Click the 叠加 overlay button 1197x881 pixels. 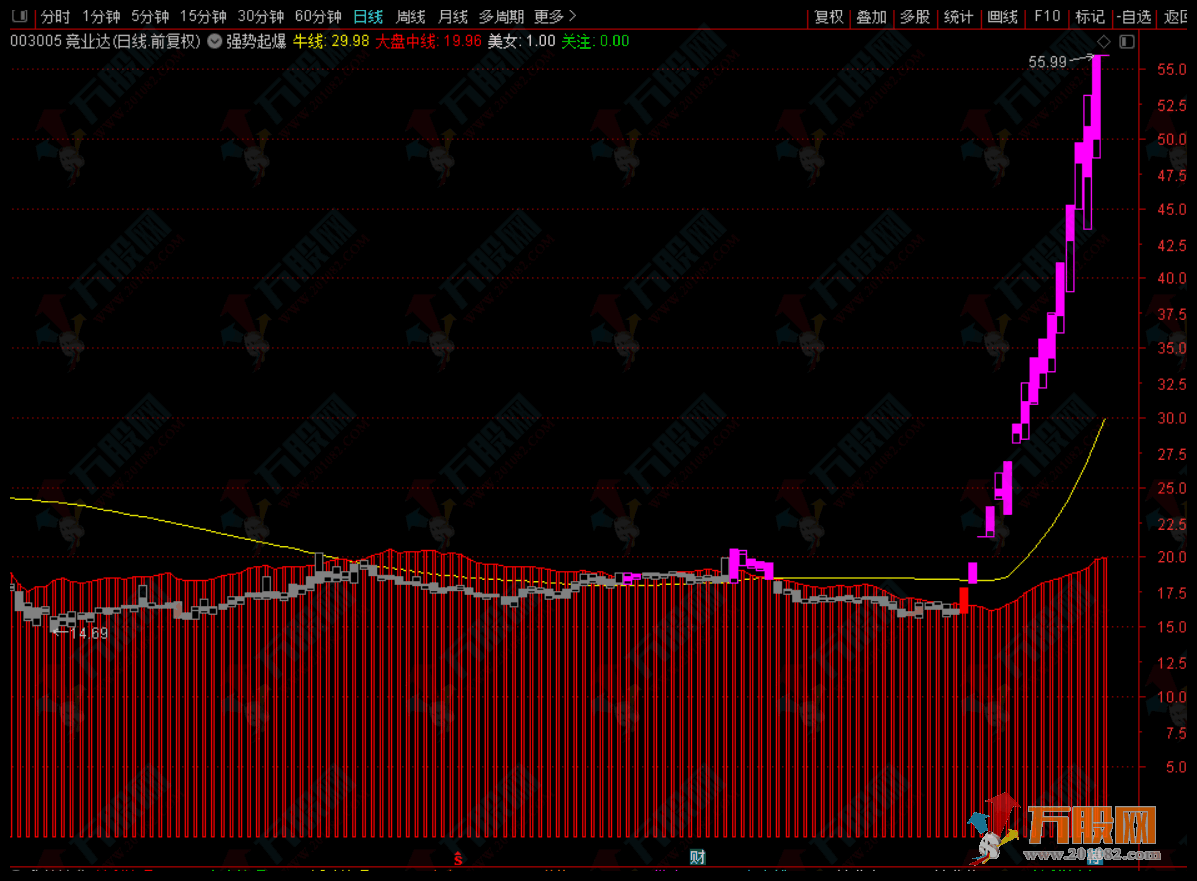coord(871,16)
